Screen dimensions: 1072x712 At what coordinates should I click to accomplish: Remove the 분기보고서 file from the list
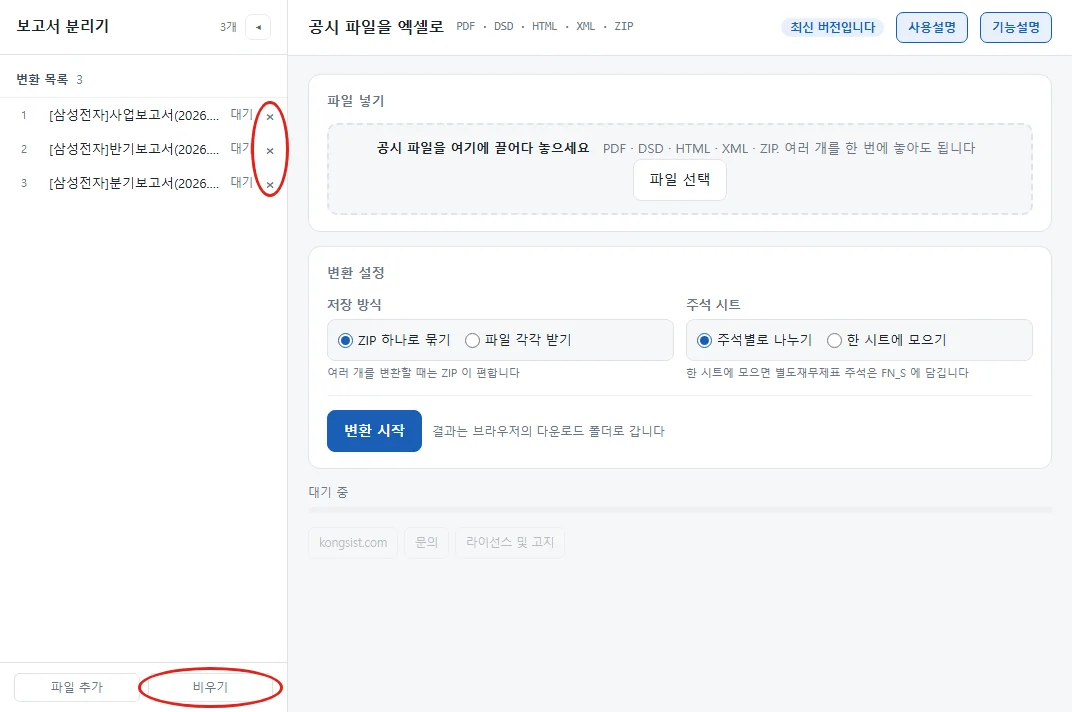pos(270,185)
